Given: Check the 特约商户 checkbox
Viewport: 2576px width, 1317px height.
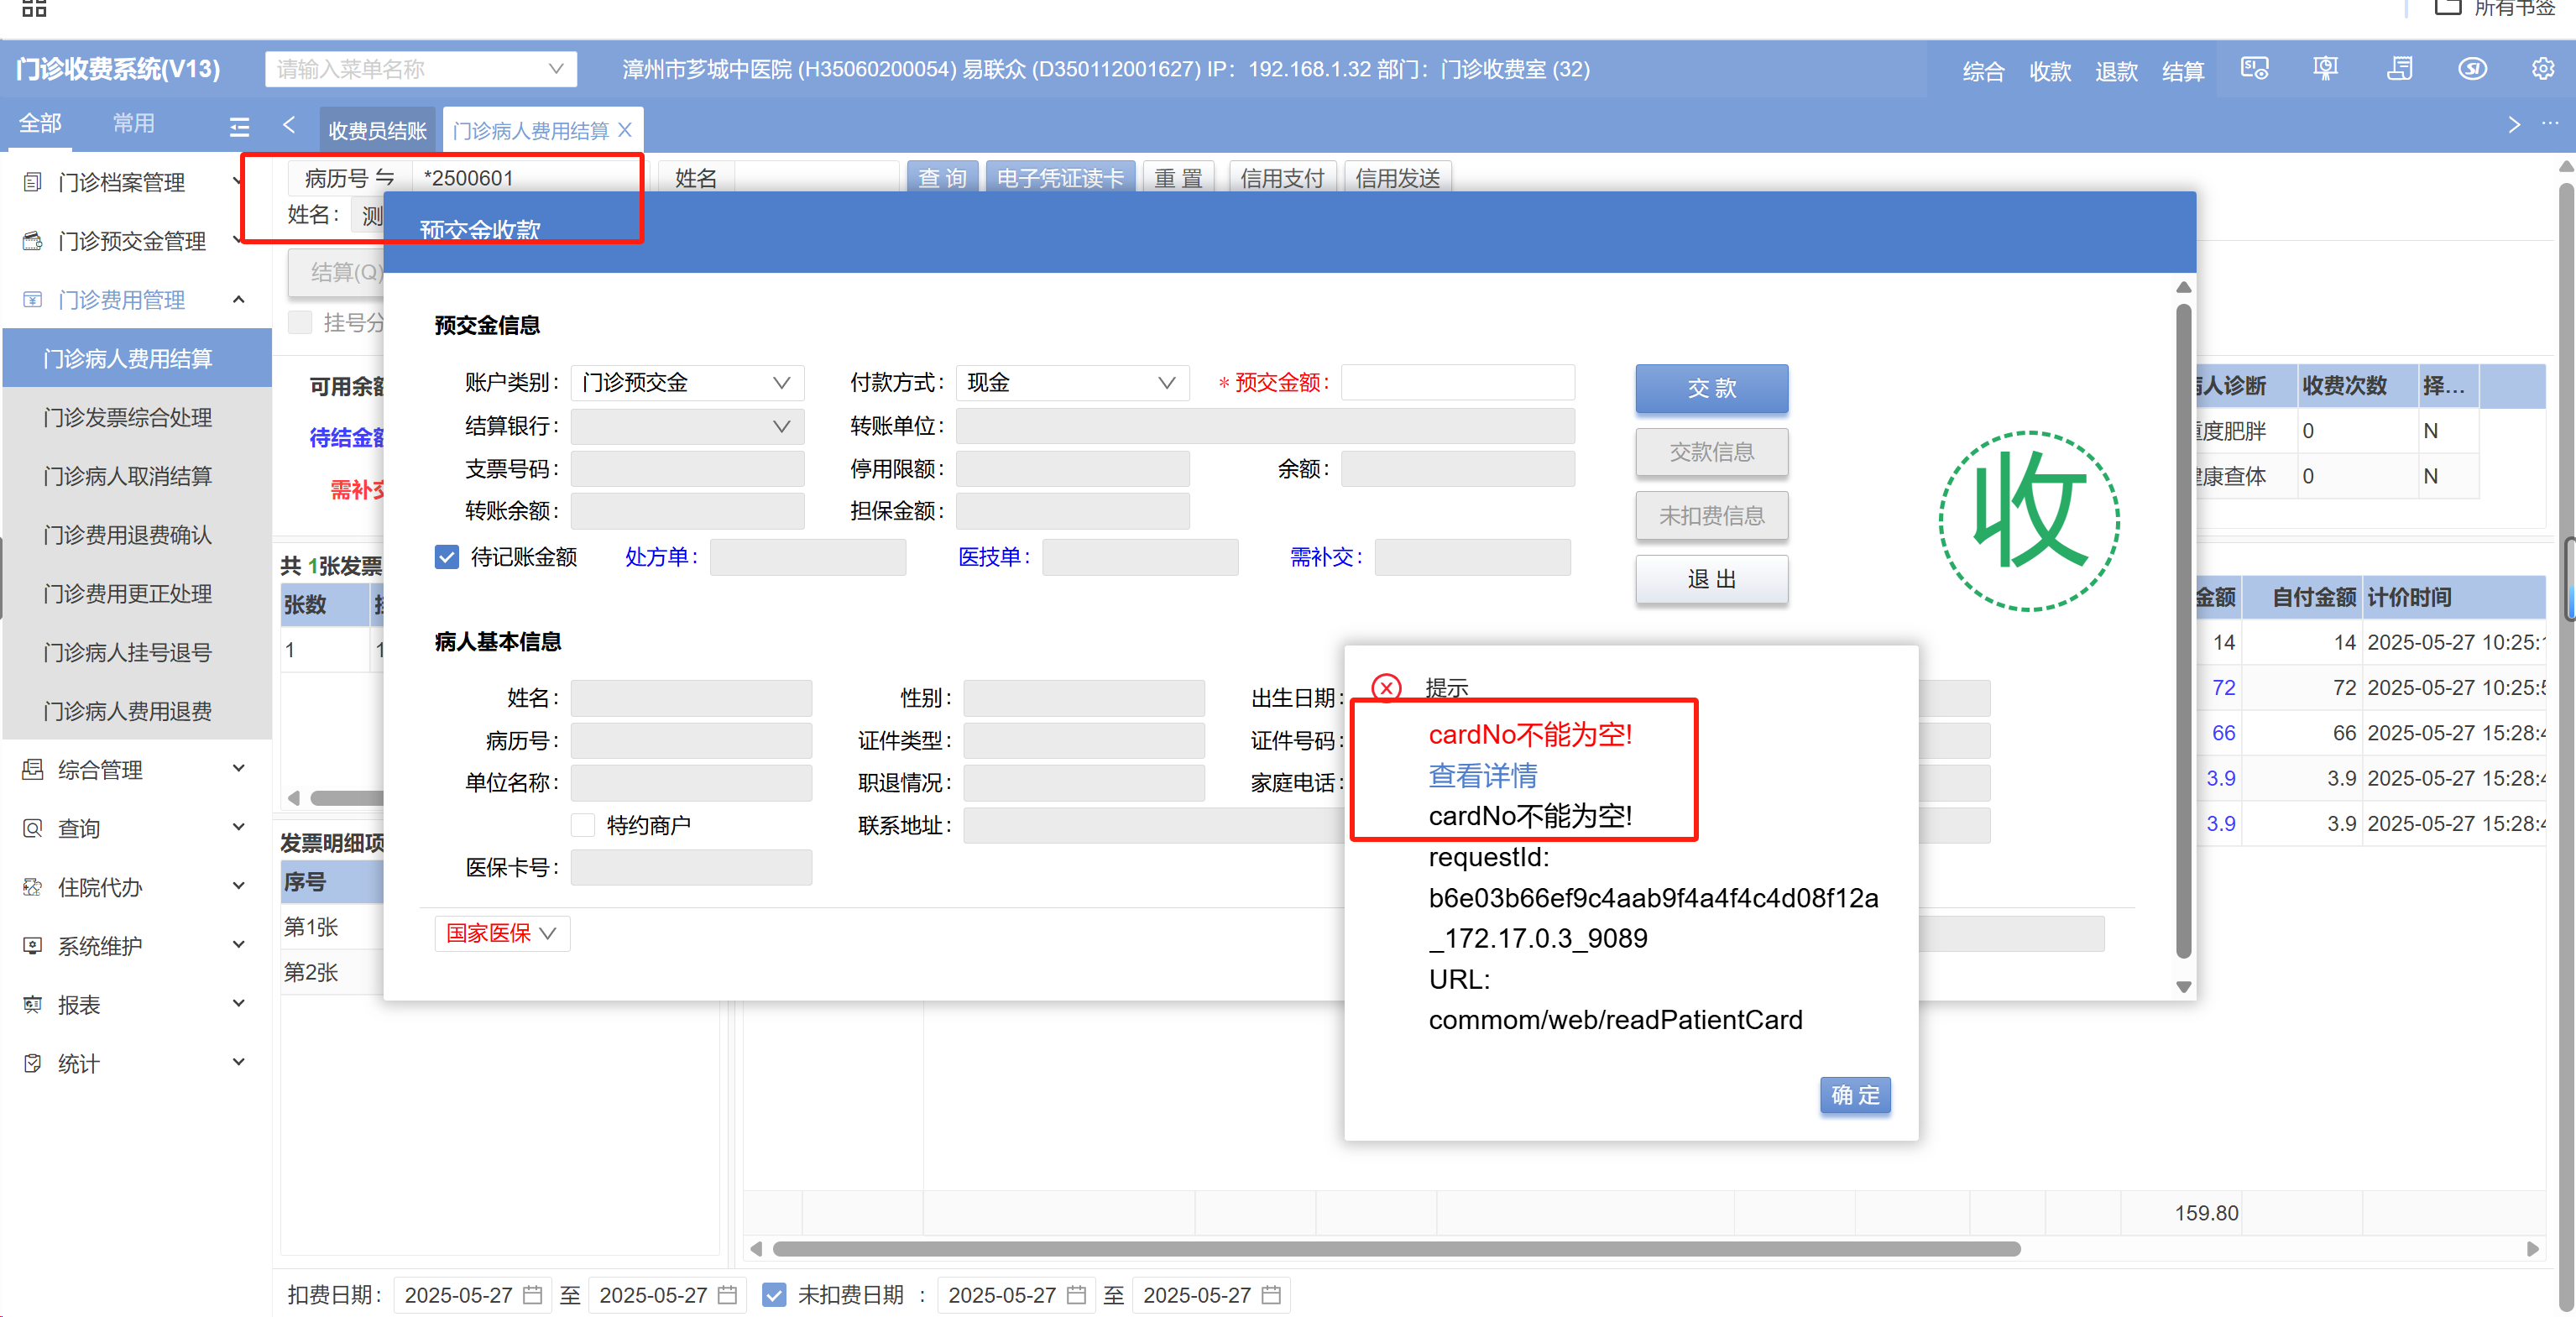Looking at the screenshot, I should click(583, 825).
